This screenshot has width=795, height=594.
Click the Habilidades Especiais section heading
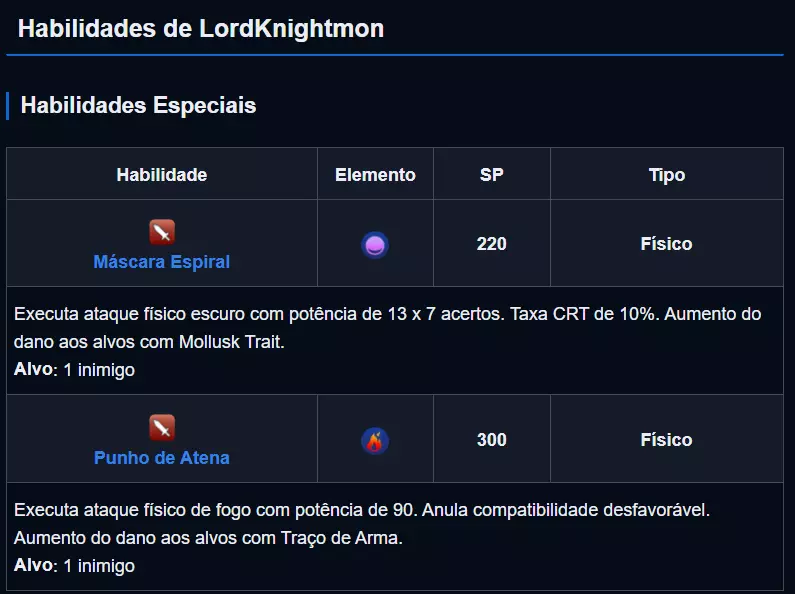click(138, 105)
